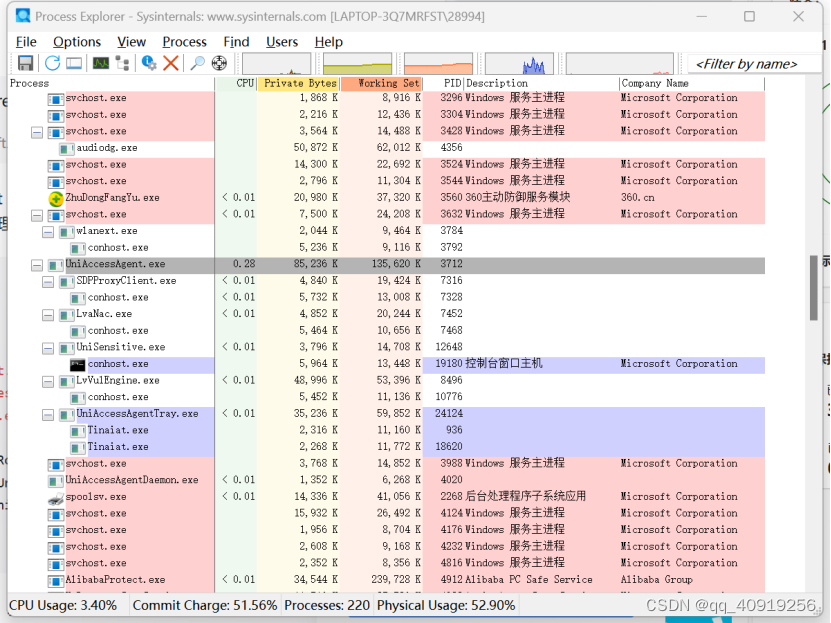Click the Processes: 220 status text
Image resolution: width=831 pixels, height=623 pixels.
tap(327, 606)
